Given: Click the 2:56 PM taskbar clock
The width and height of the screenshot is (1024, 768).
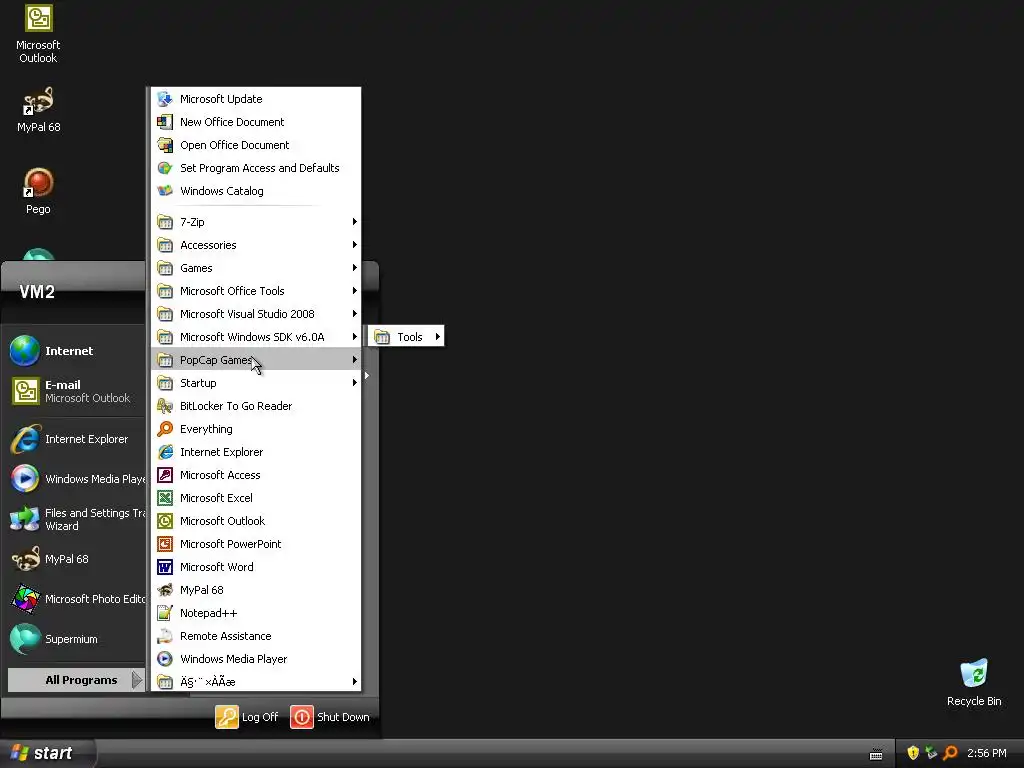Looking at the screenshot, I should [987, 753].
